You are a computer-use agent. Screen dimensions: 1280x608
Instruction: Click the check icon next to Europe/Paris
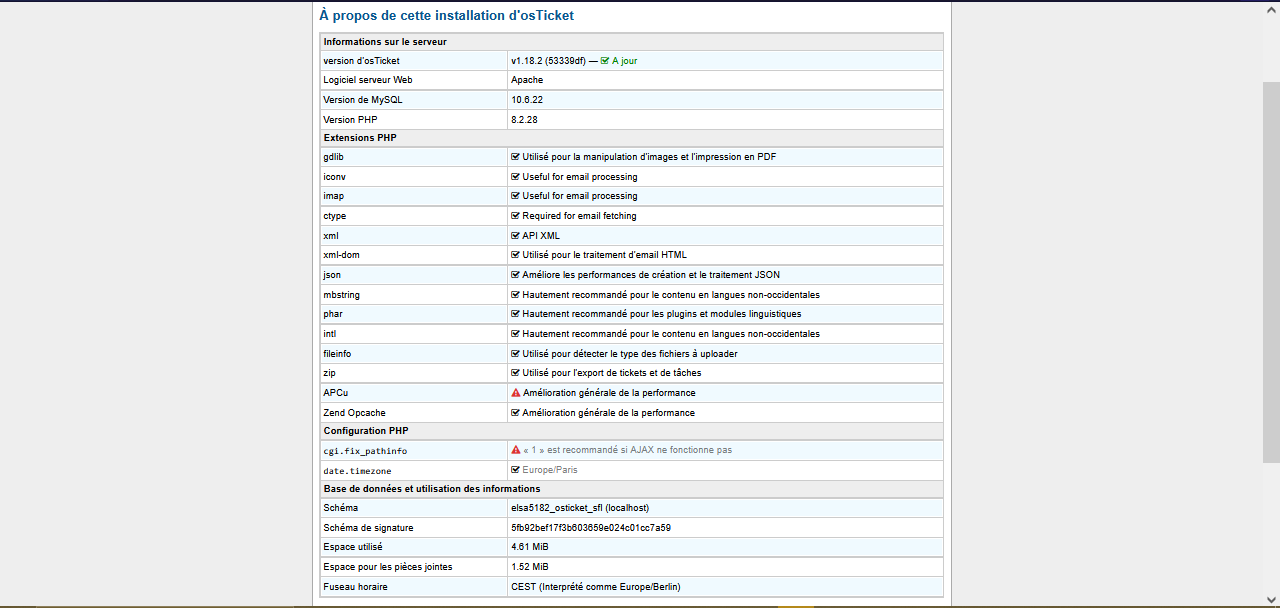pyautogui.click(x=515, y=470)
